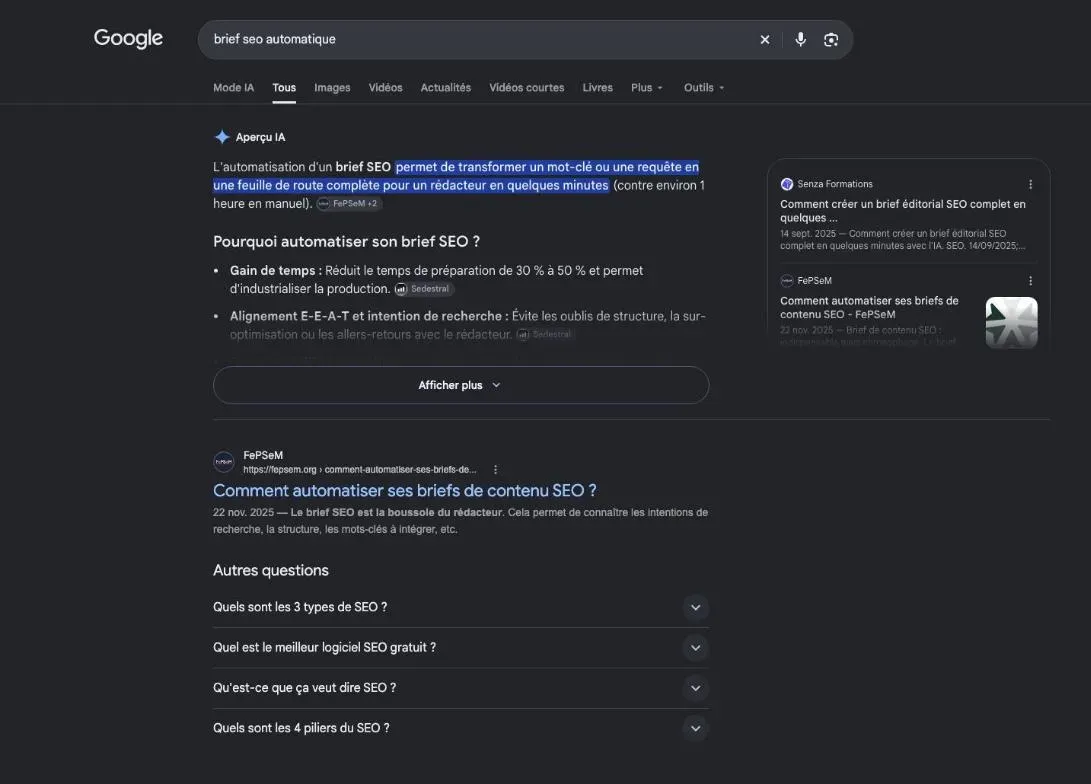
Task: Switch to the Images tab
Action: tap(332, 88)
